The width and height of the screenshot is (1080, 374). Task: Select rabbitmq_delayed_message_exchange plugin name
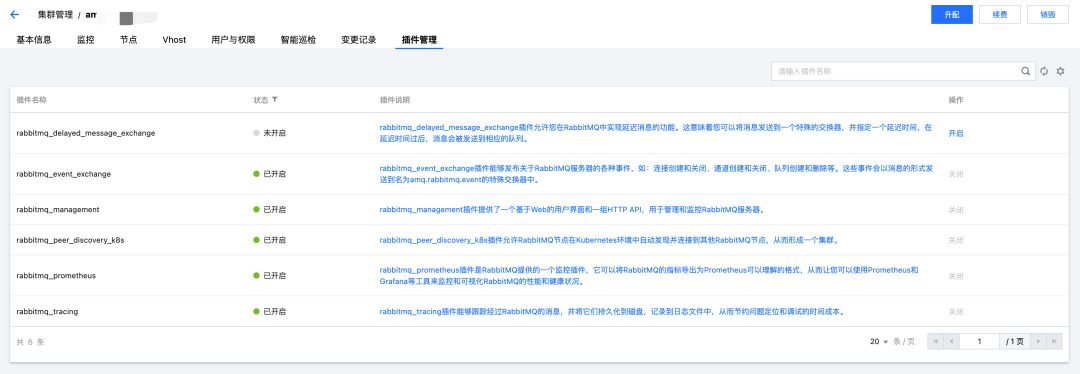pyautogui.click(x=85, y=133)
